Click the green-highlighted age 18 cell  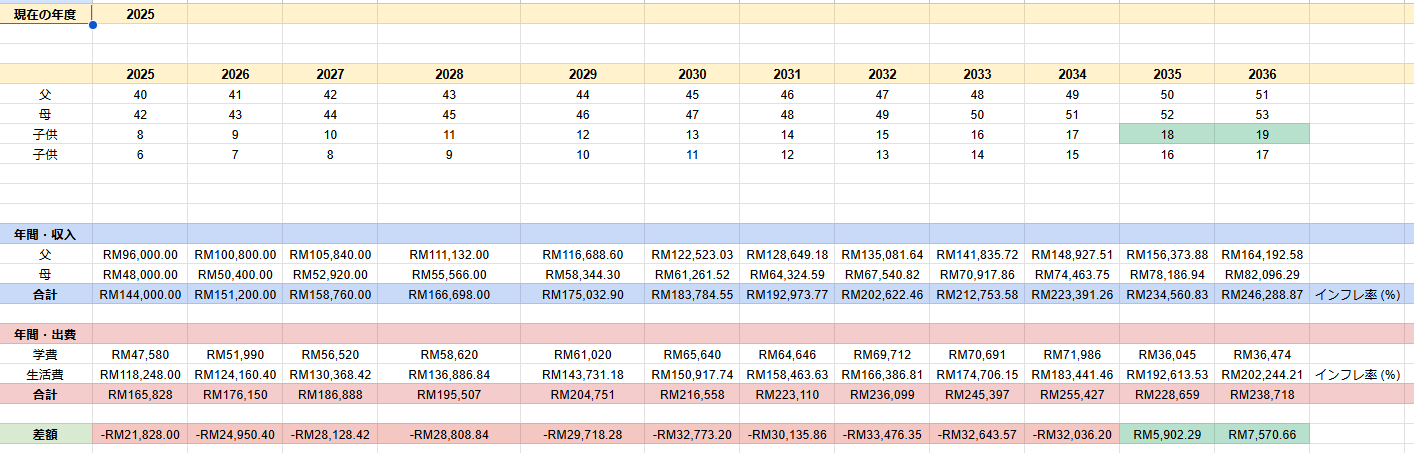click(x=1167, y=134)
